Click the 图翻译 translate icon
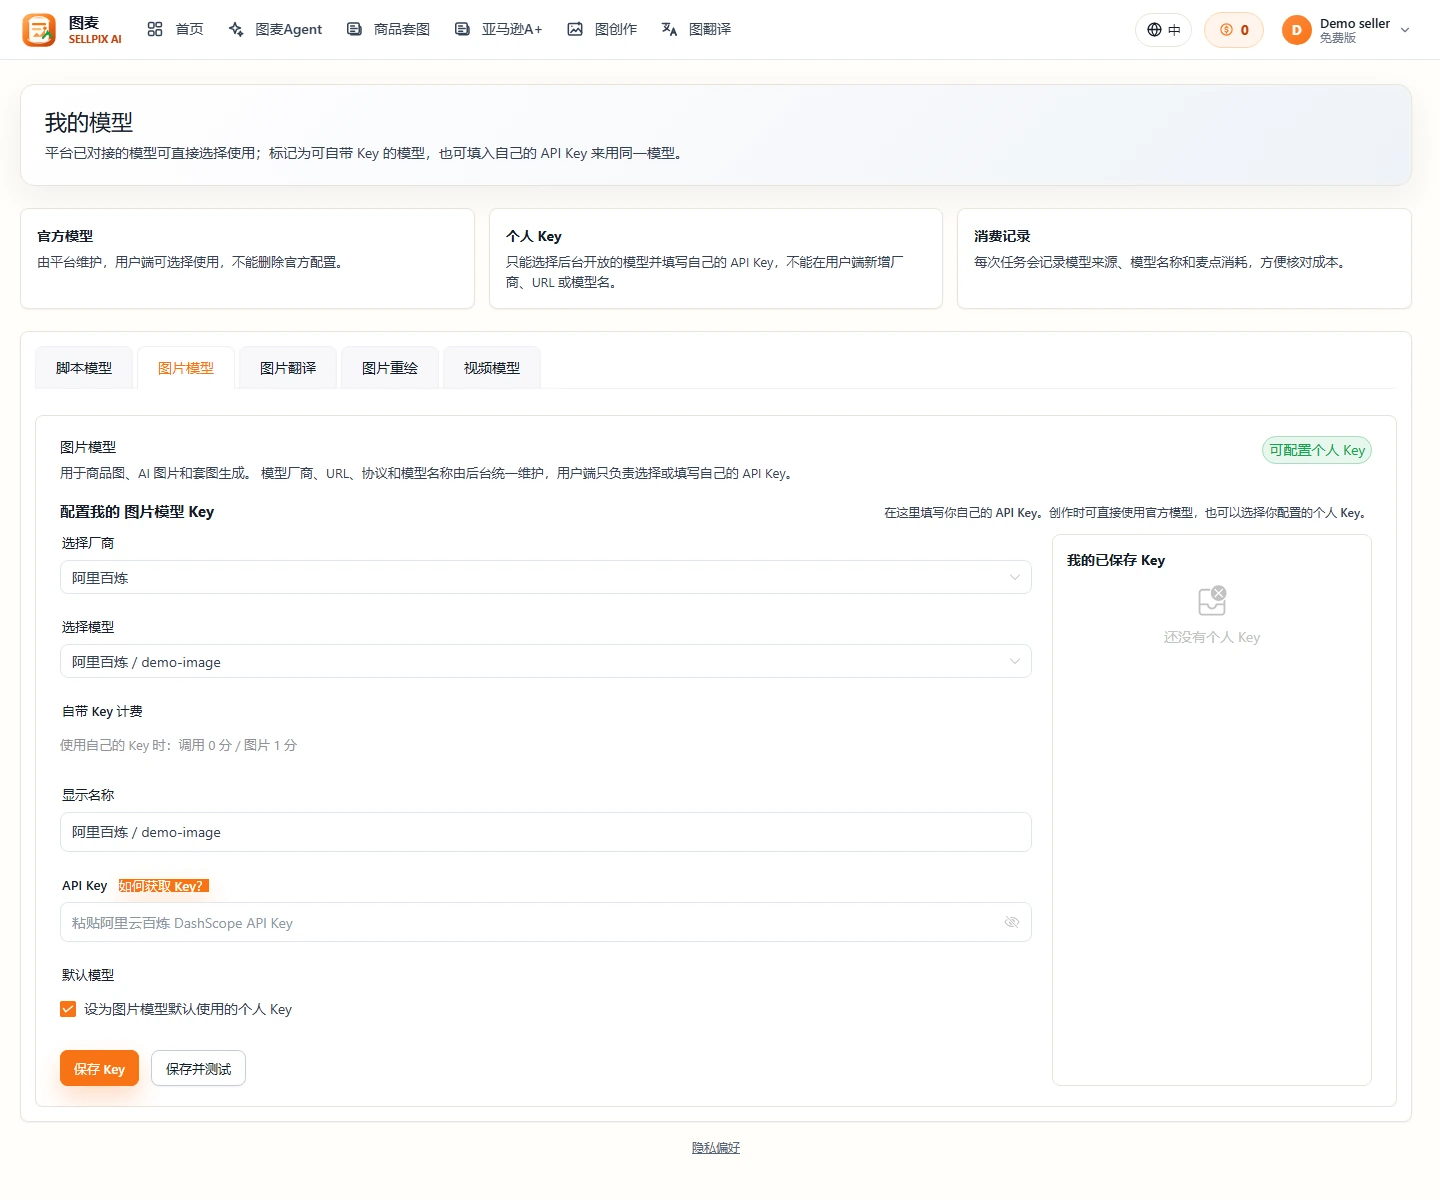 [x=669, y=30]
